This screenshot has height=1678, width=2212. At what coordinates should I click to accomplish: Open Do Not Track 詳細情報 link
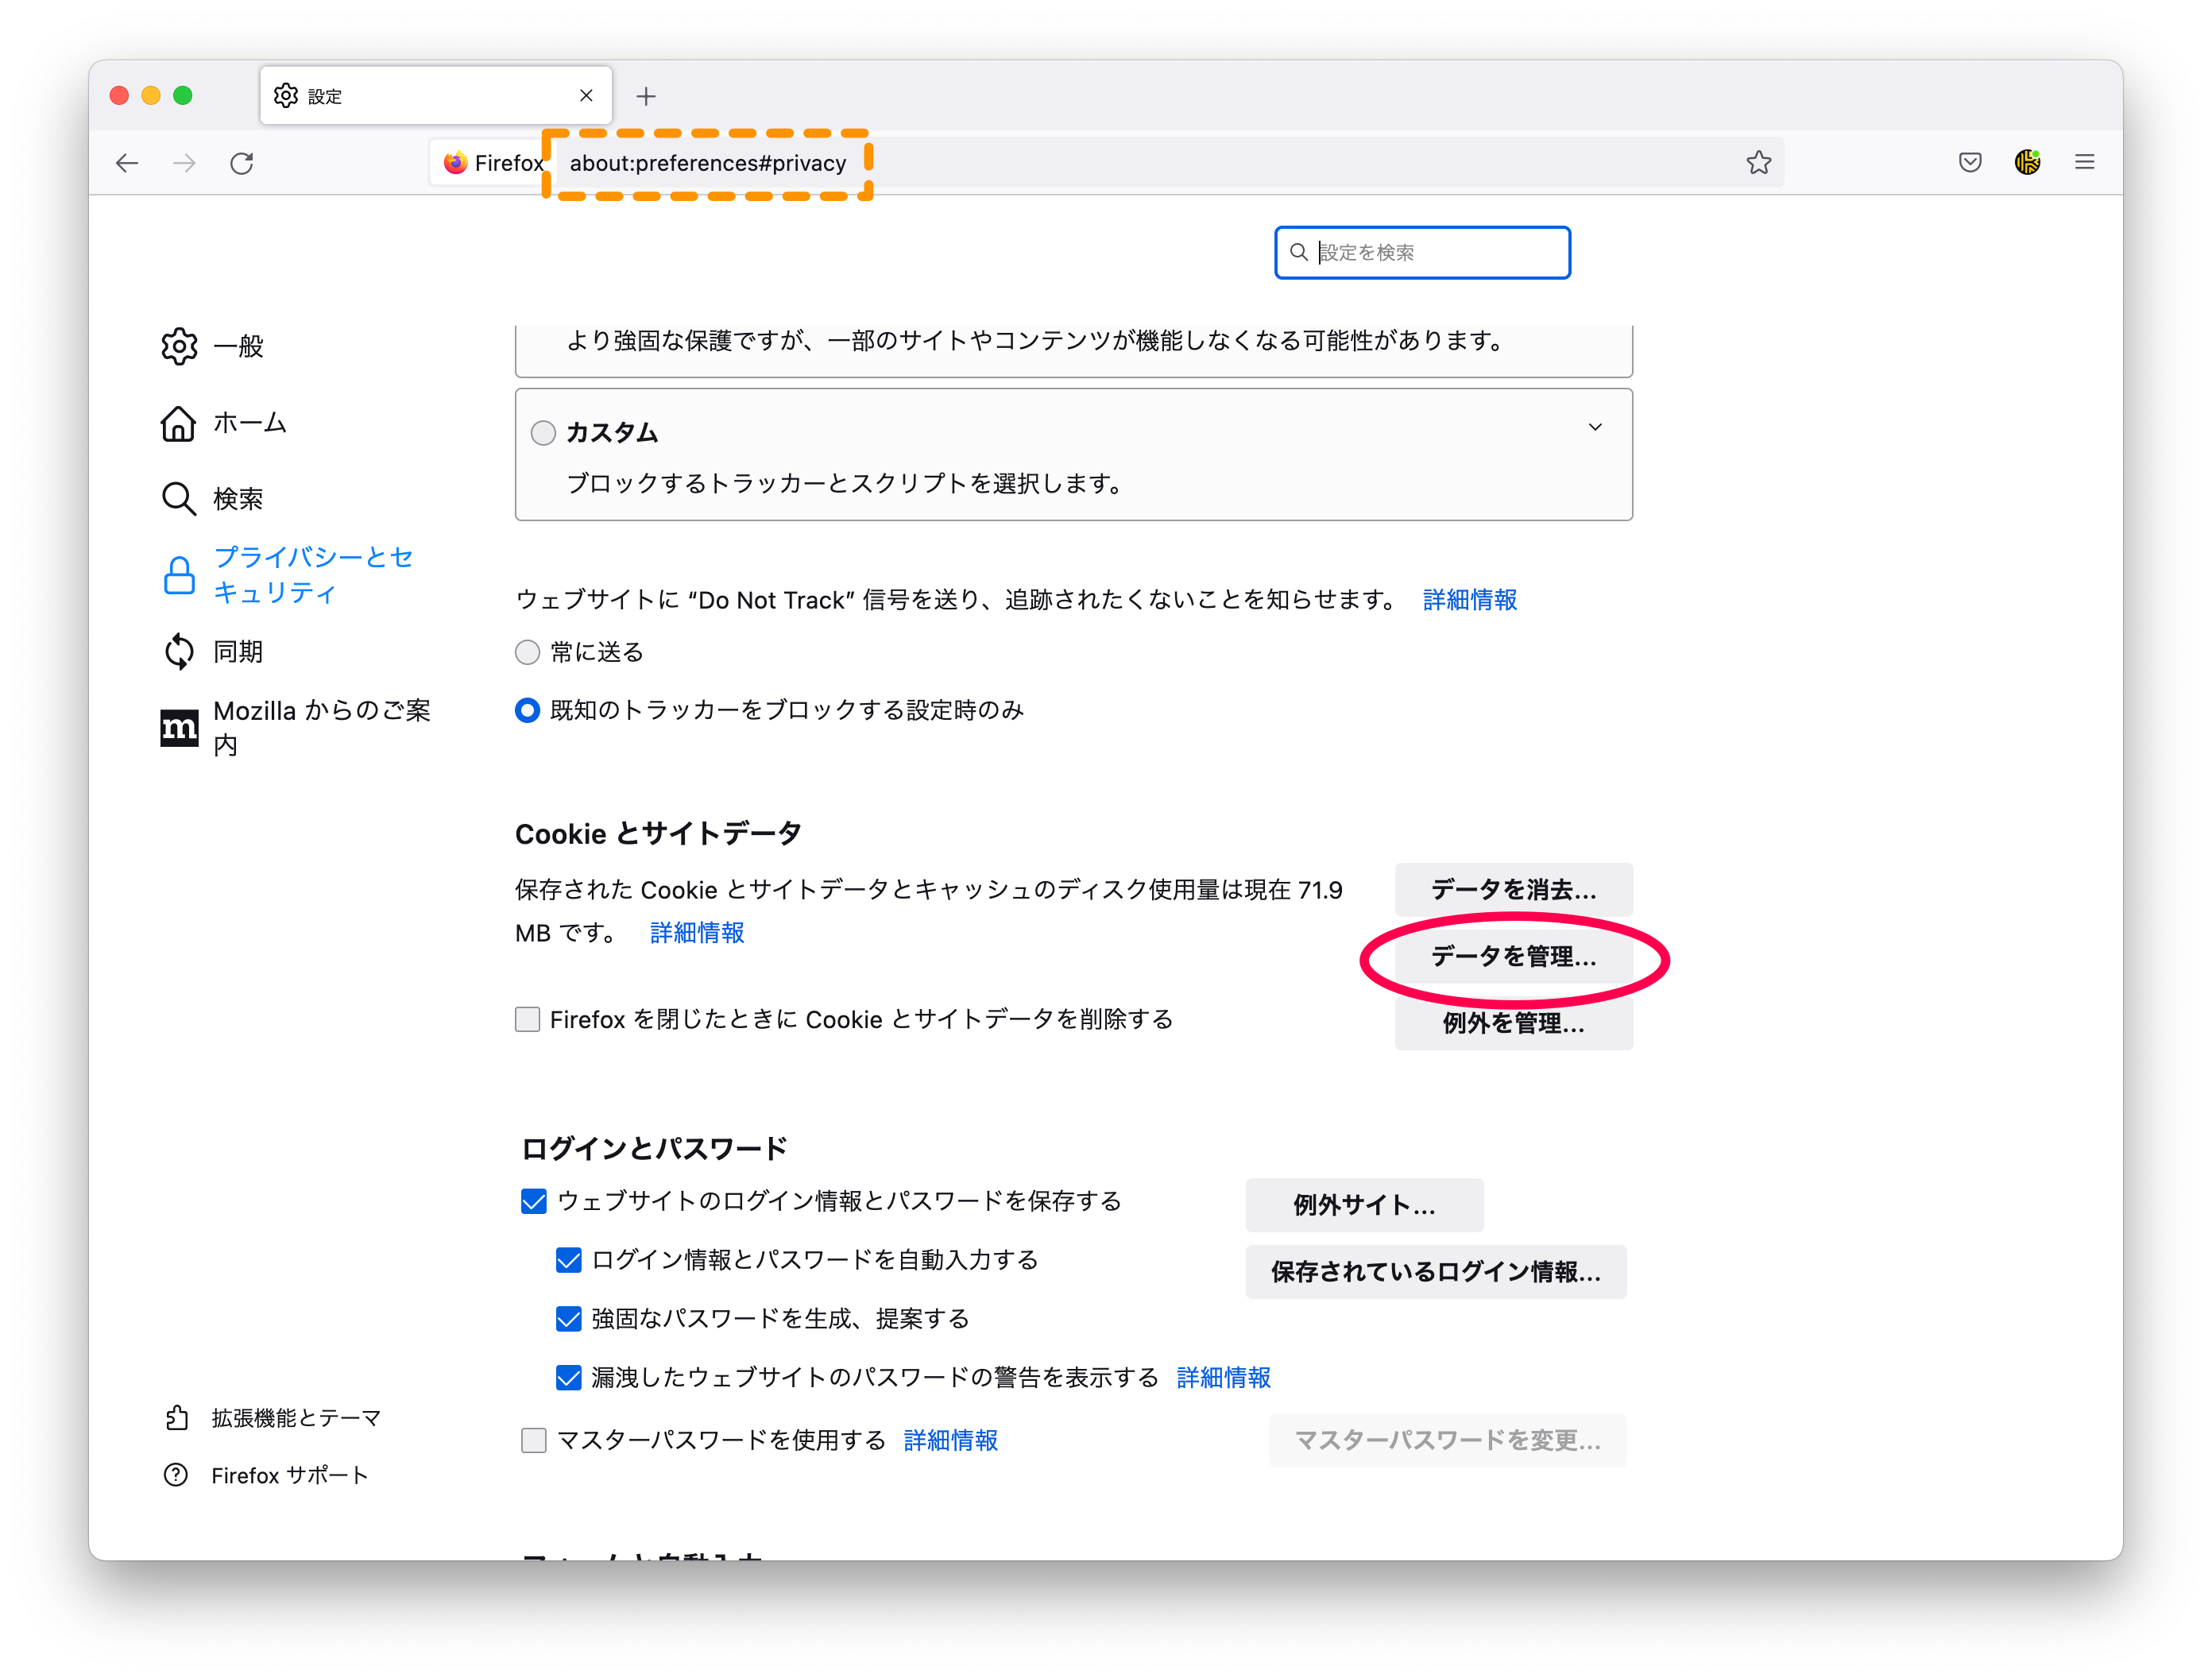[1470, 600]
